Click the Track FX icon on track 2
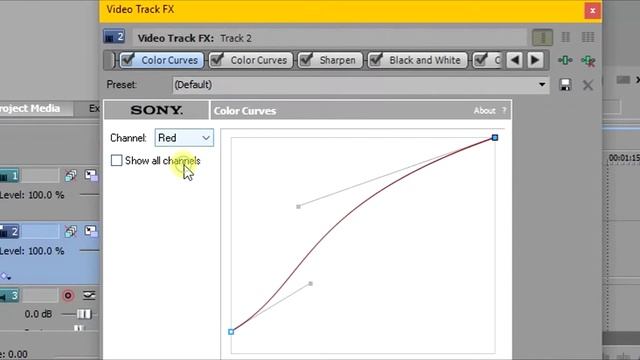Viewport: 640px width, 360px height. pos(71,232)
